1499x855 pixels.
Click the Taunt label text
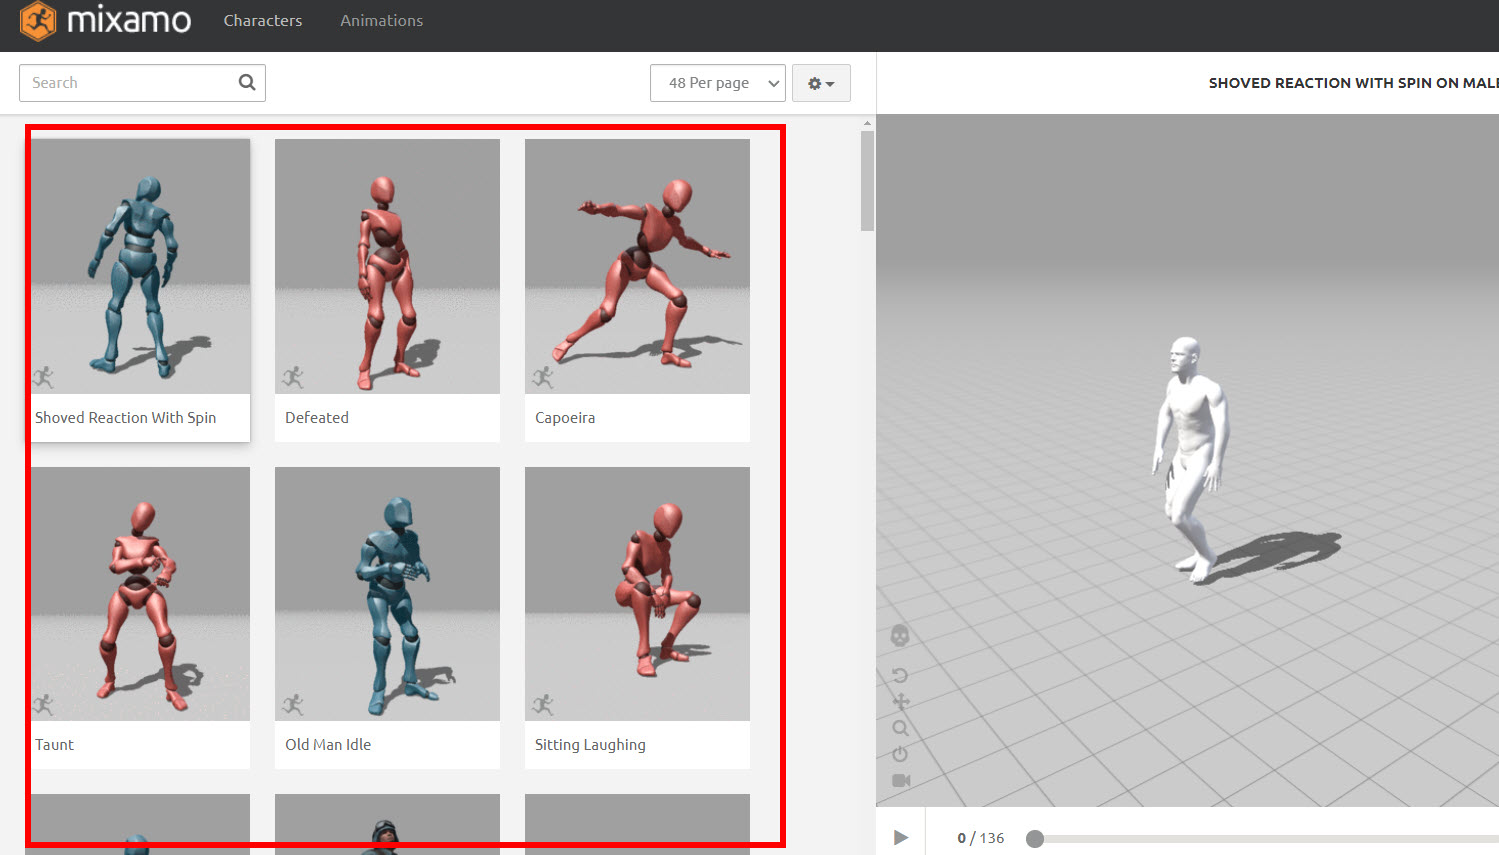(54, 745)
